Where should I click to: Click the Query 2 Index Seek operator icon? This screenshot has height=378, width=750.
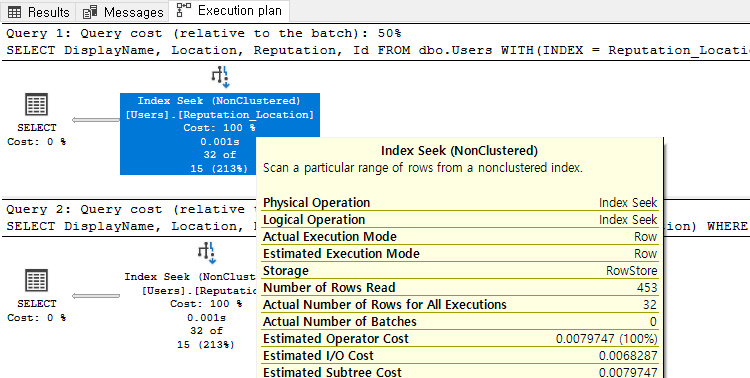[207, 253]
